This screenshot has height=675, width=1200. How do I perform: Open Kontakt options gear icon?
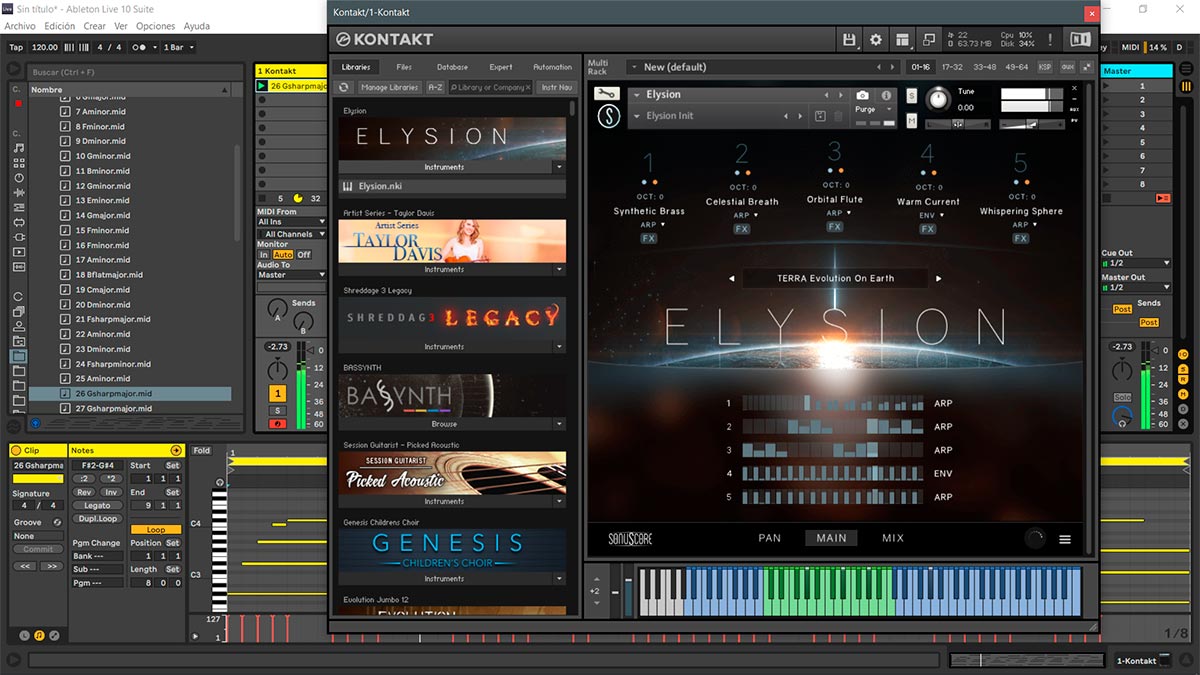(x=876, y=39)
